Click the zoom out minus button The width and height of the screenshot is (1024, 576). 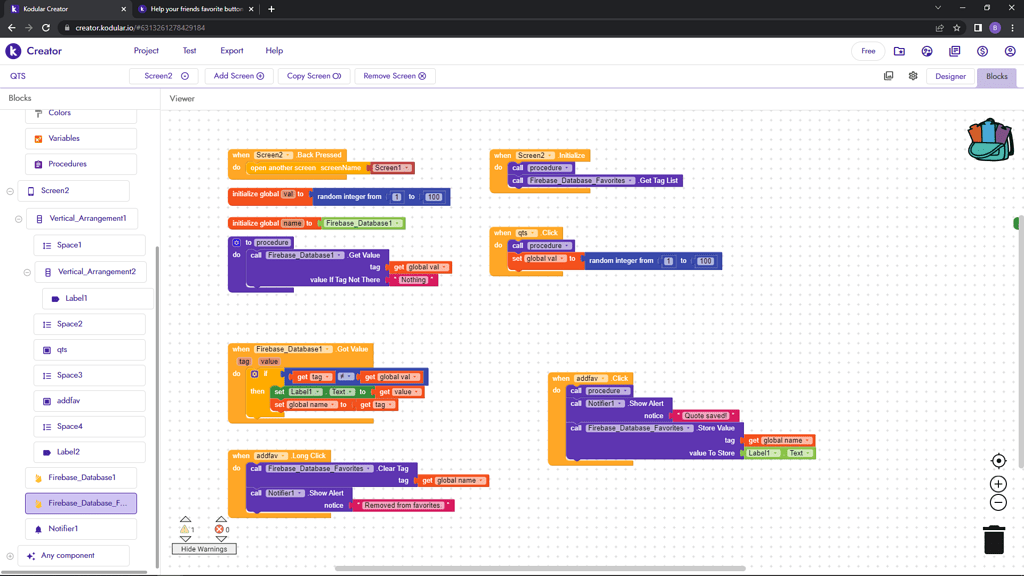[x=997, y=502]
